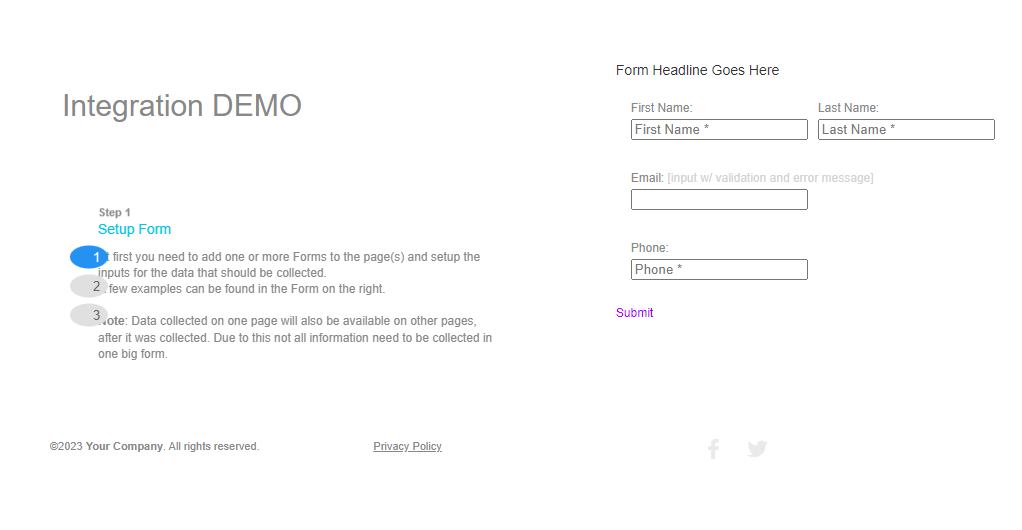Viewport: 1022px width, 530px height.
Task: Open the Twitter bird icon in footer
Action: pyautogui.click(x=757, y=449)
